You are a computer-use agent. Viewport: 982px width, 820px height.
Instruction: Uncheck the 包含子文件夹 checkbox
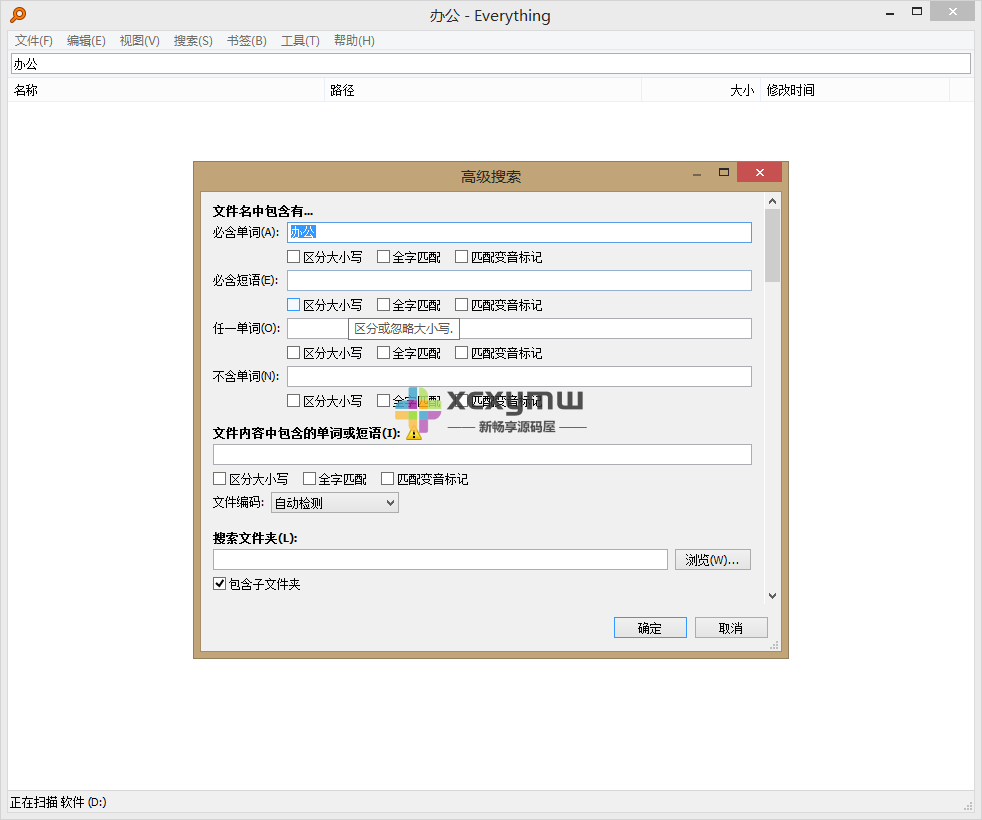pos(219,583)
